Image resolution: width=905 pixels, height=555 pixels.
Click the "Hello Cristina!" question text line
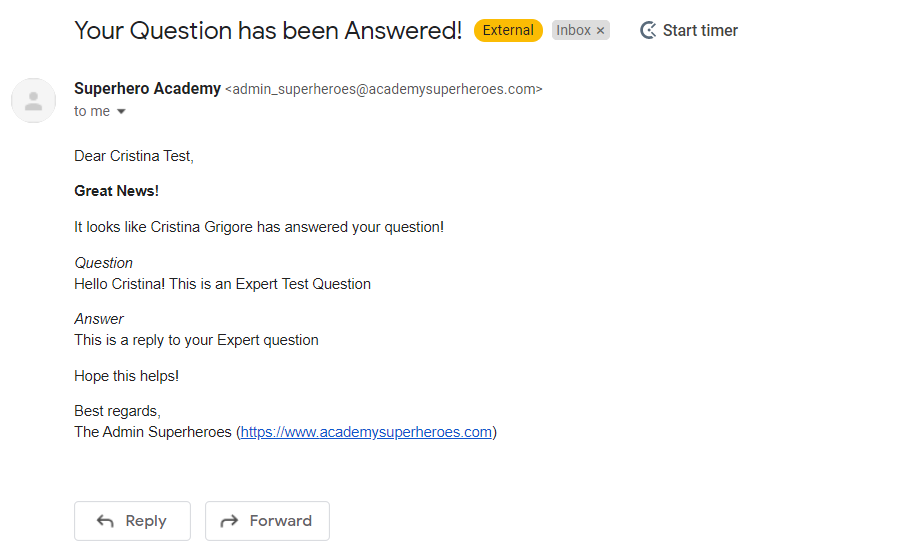222,284
